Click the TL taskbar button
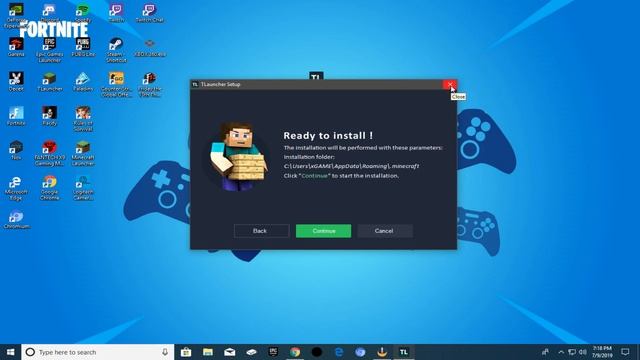This screenshot has height=360, width=640. coord(404,352)
